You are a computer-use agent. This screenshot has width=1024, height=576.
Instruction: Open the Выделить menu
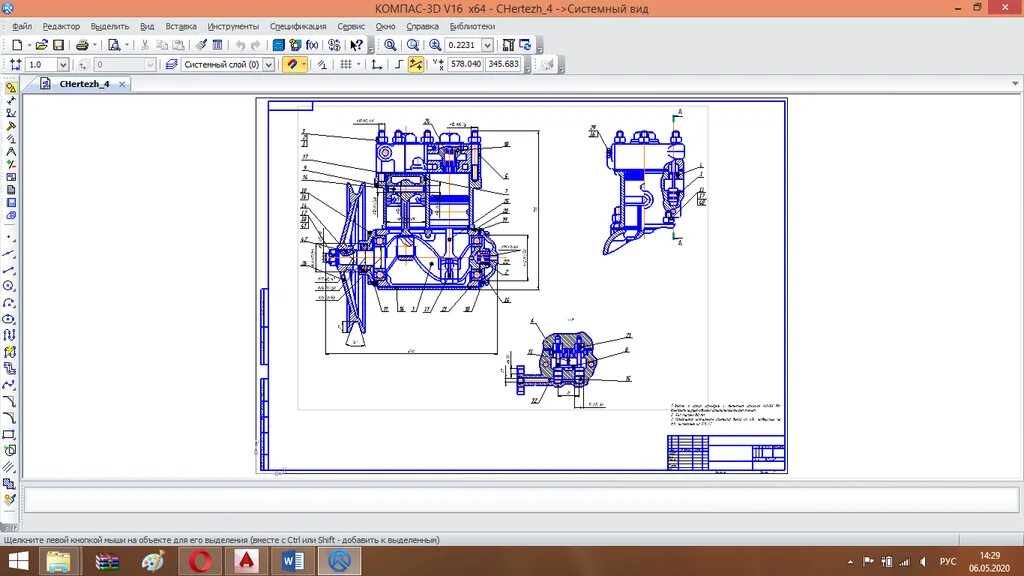[110, 26]
